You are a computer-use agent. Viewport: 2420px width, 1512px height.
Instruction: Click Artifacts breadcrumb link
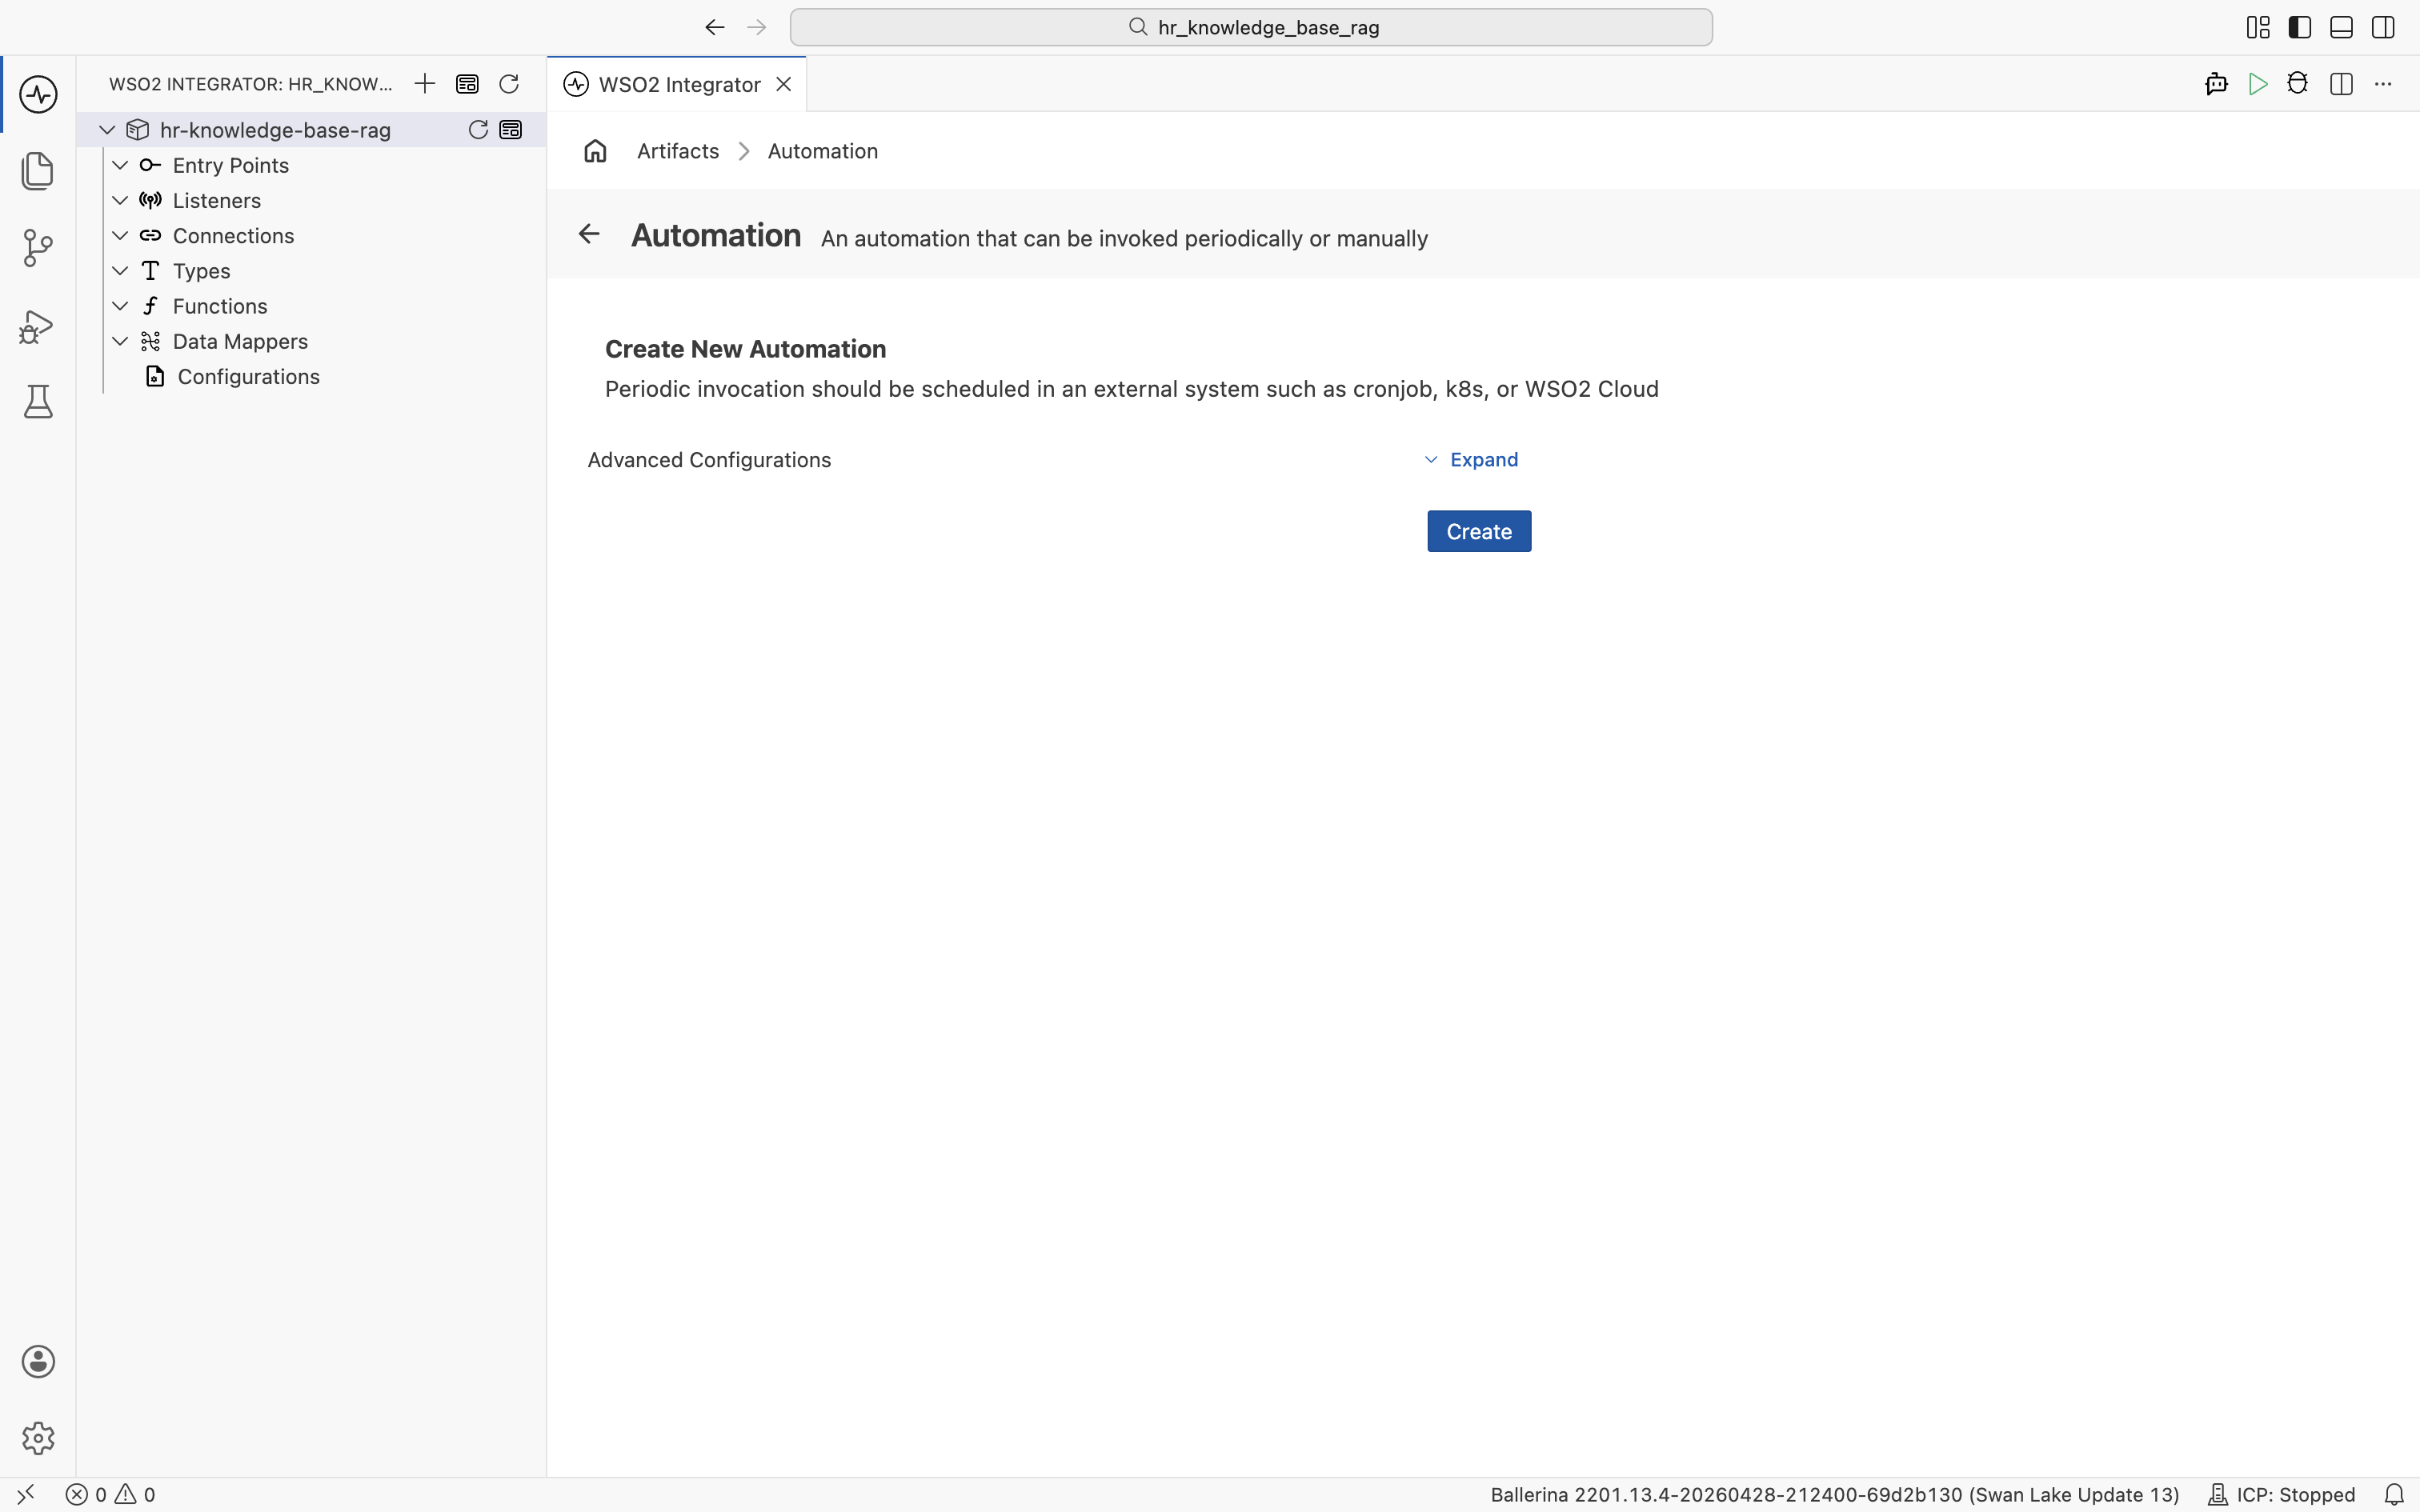[x=678, y=151]
